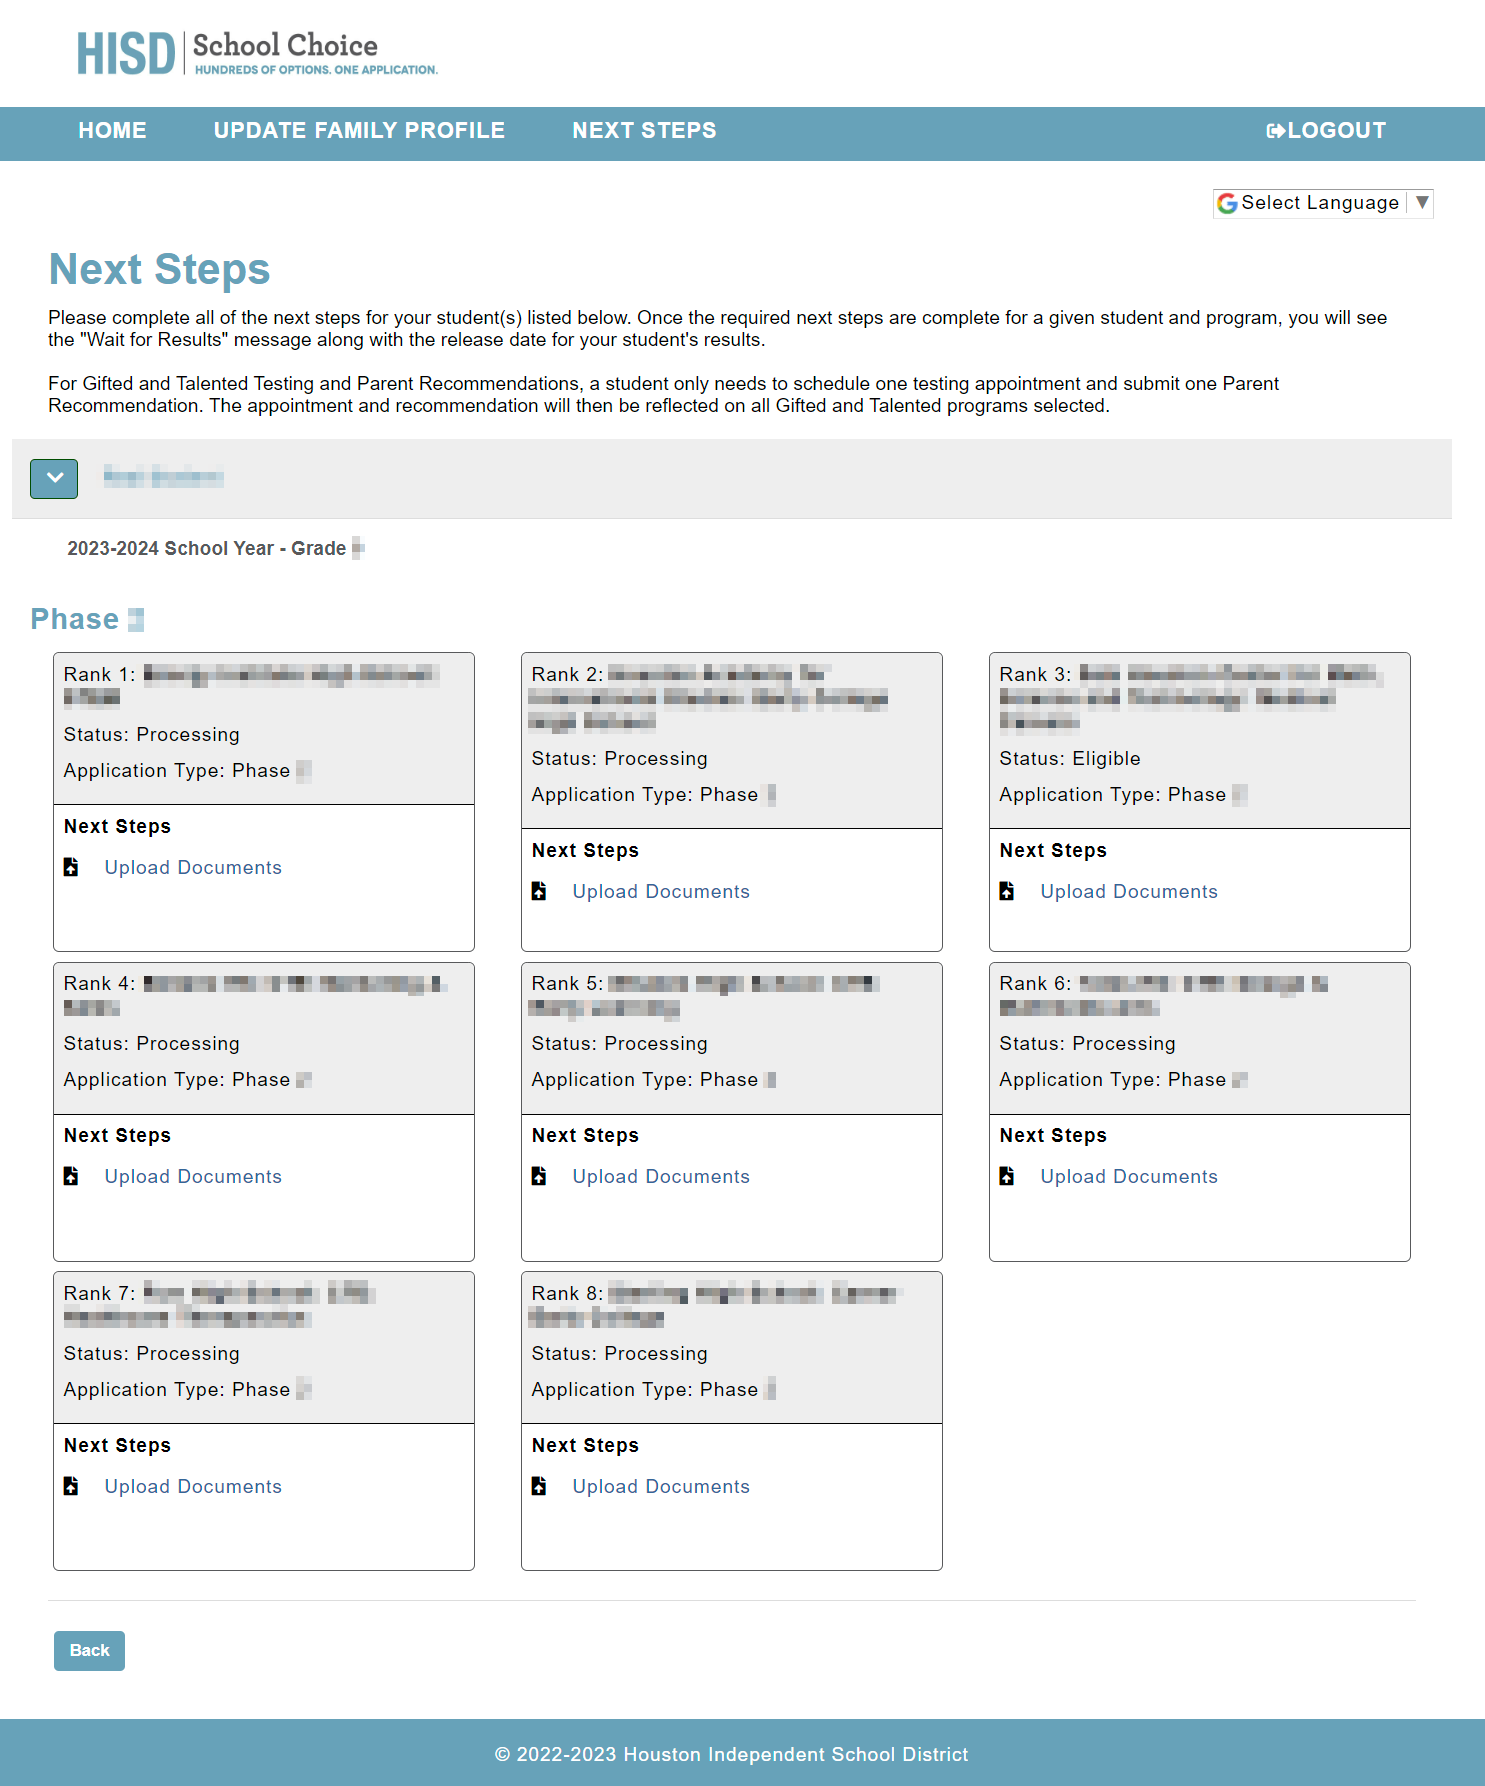The height and width of the screenshot is (1786, 1485).
Task: Click the HISD School Choice logo
Action: 257,53
